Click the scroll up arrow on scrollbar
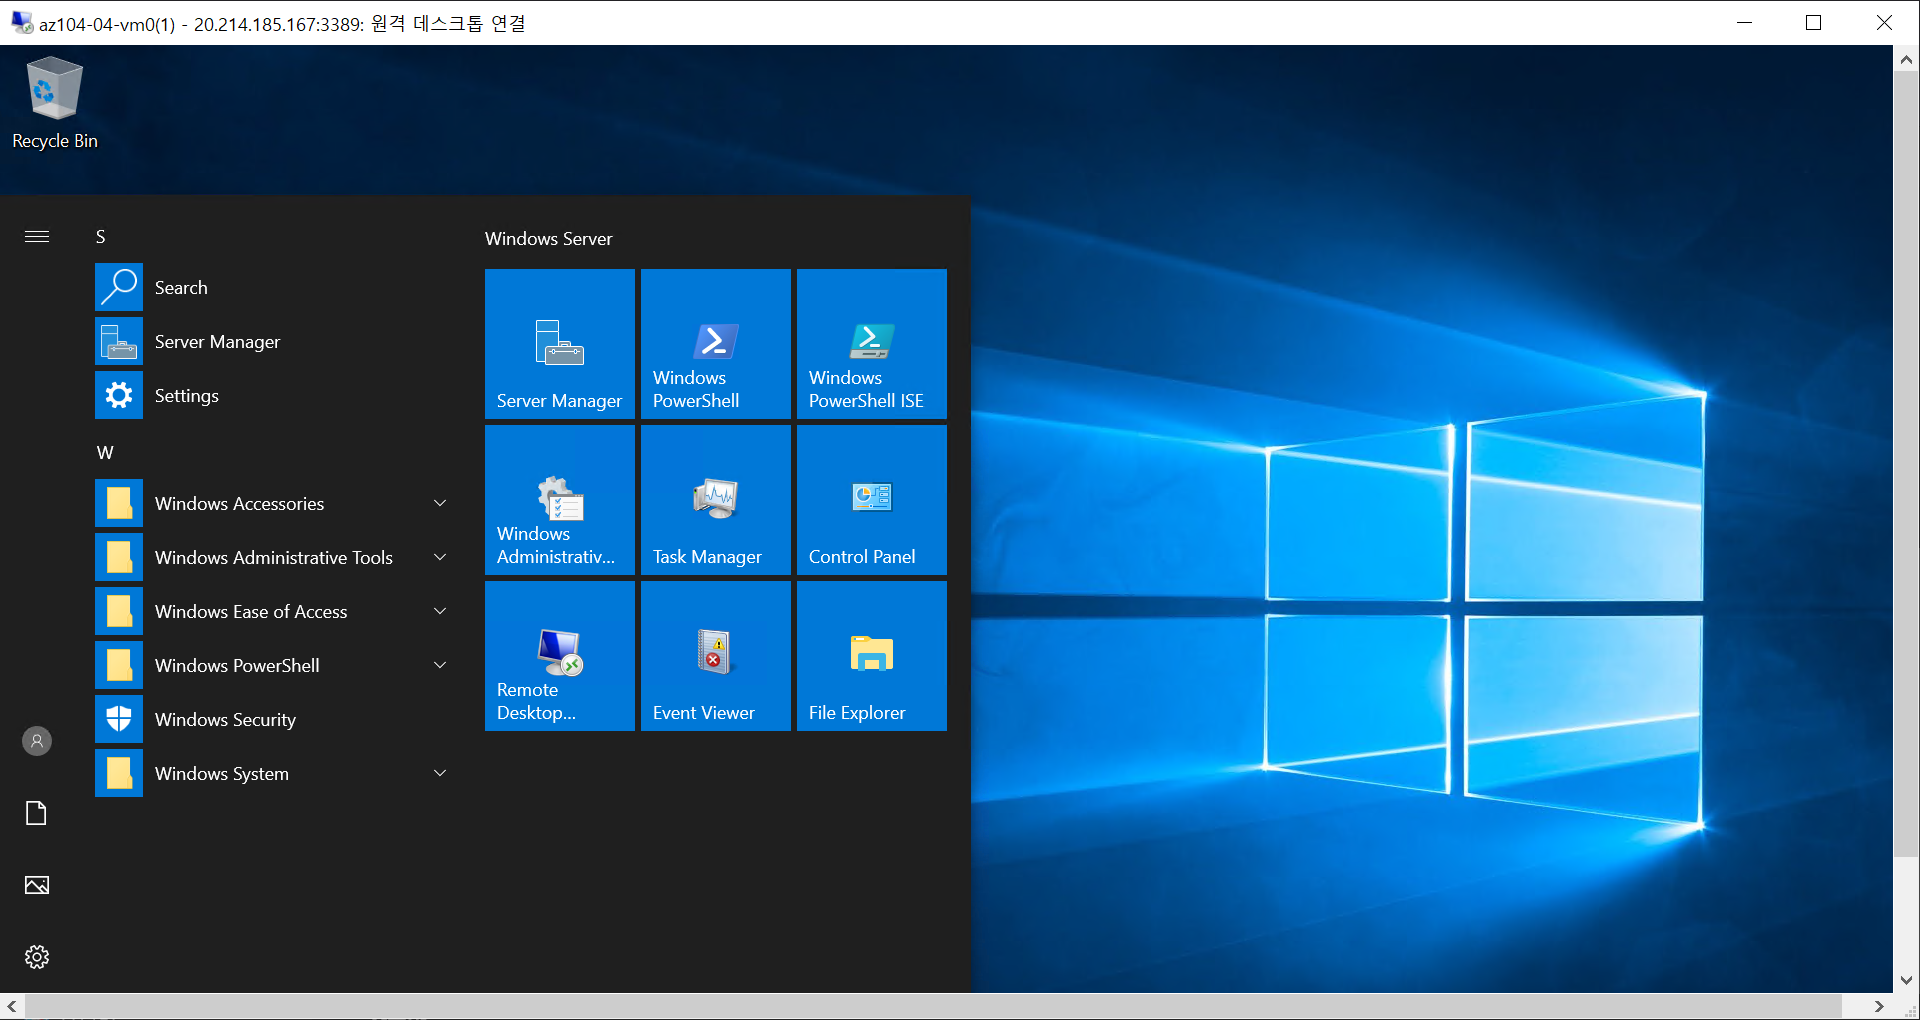 1906,59
